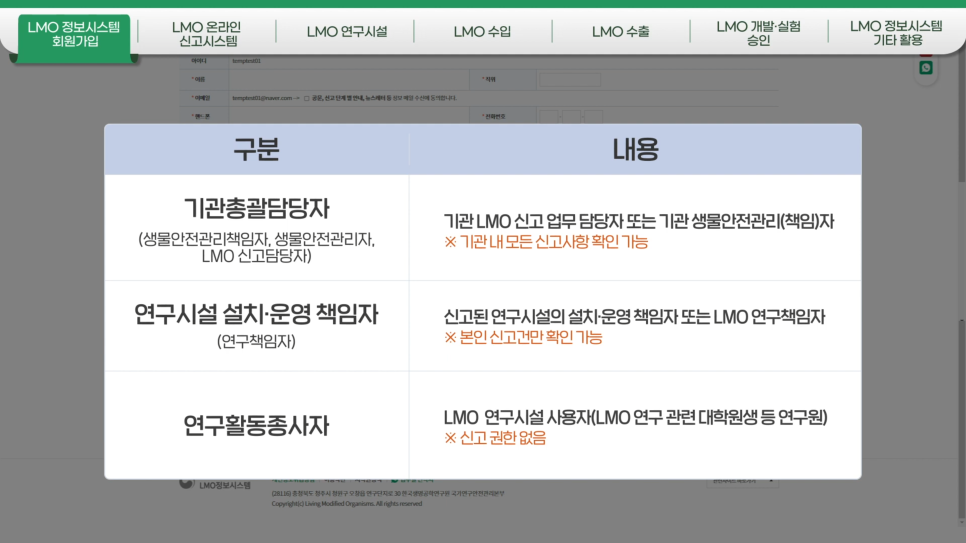The width and height of the screenshot is (966, 543).
Task: Click the orange note 신고 권한 없음
Action: (495, 438)
